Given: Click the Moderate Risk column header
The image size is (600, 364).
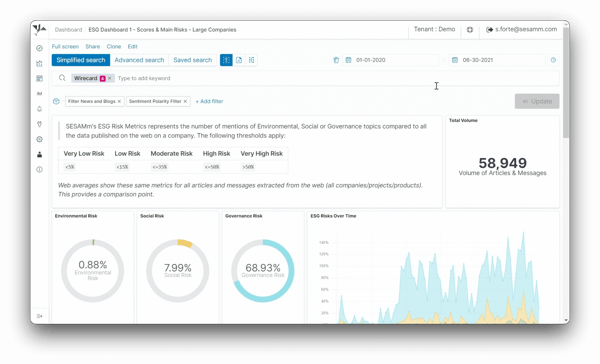Looking at the screenshot, I should coord(171,154).
